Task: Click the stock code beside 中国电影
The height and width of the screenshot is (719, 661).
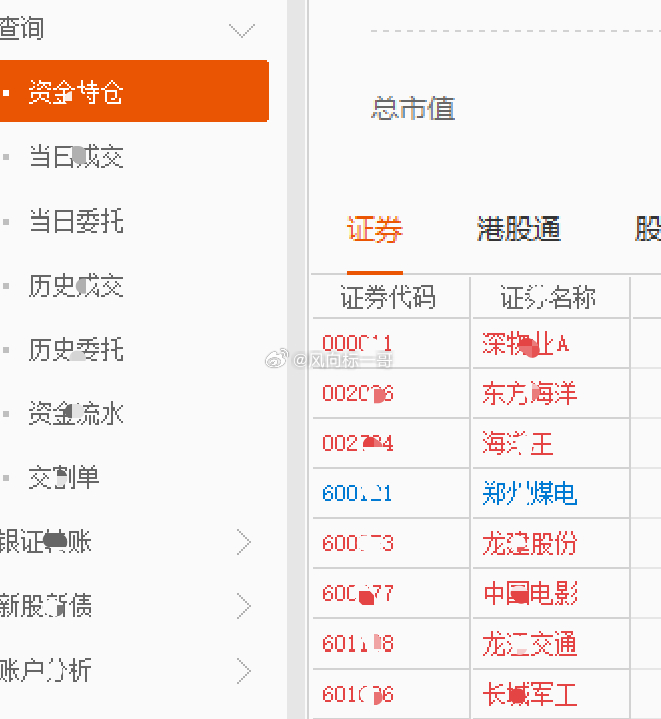Action: click(x=358, y=594)
